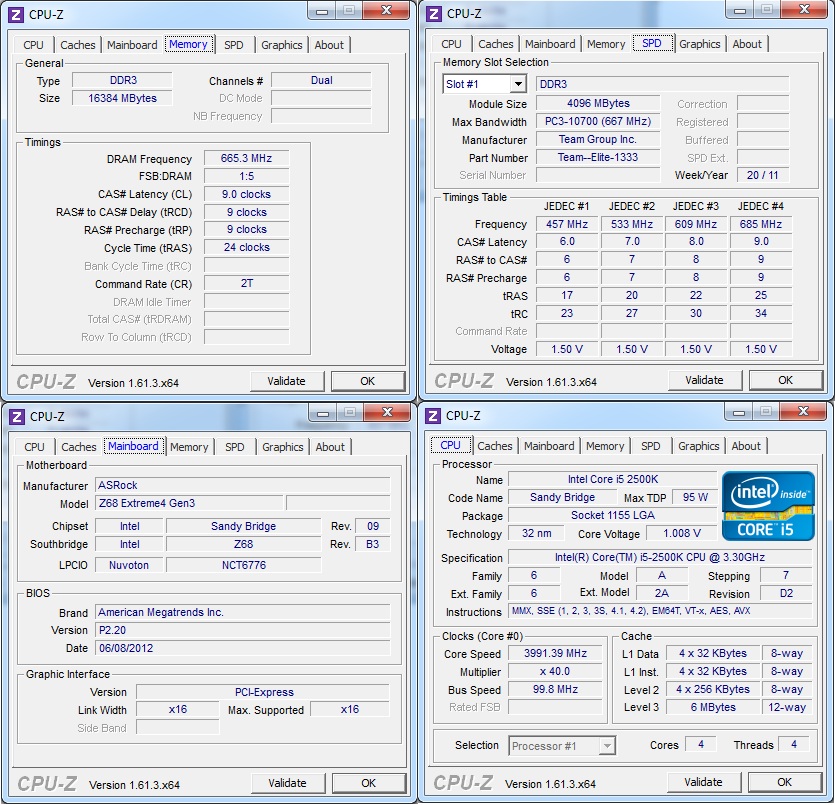
Task: Click the memory size value 16384 MBytes
Action: (122, 98)
